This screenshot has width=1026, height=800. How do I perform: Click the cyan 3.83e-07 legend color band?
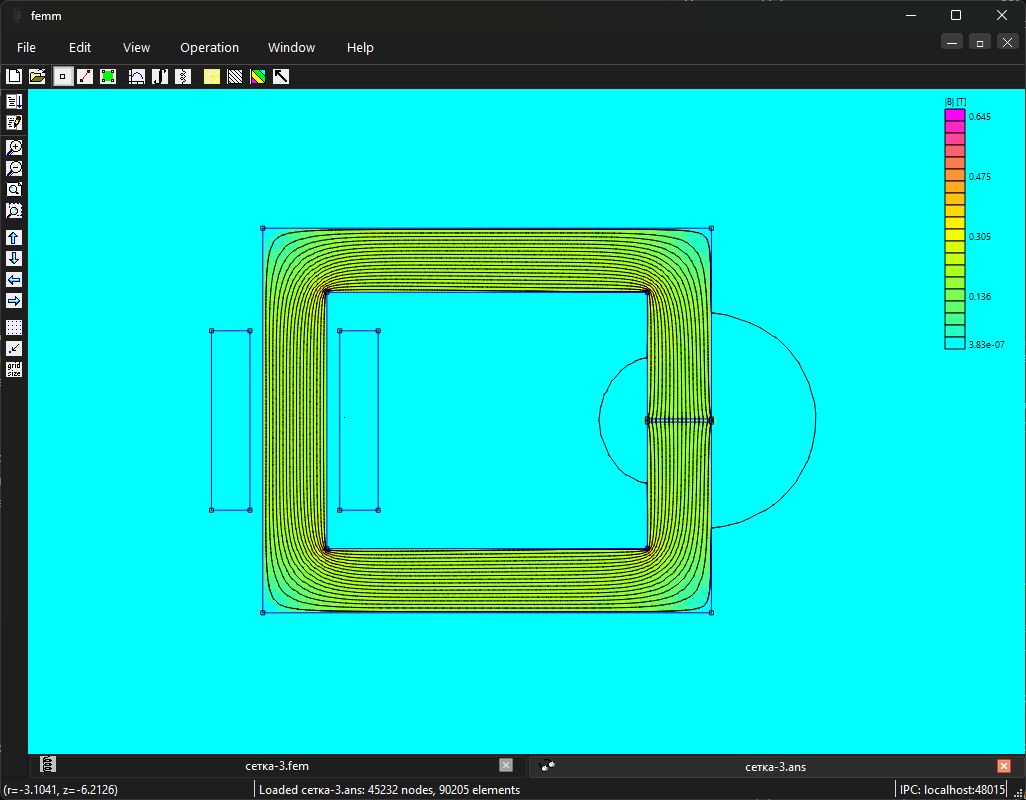pos(955,343)
